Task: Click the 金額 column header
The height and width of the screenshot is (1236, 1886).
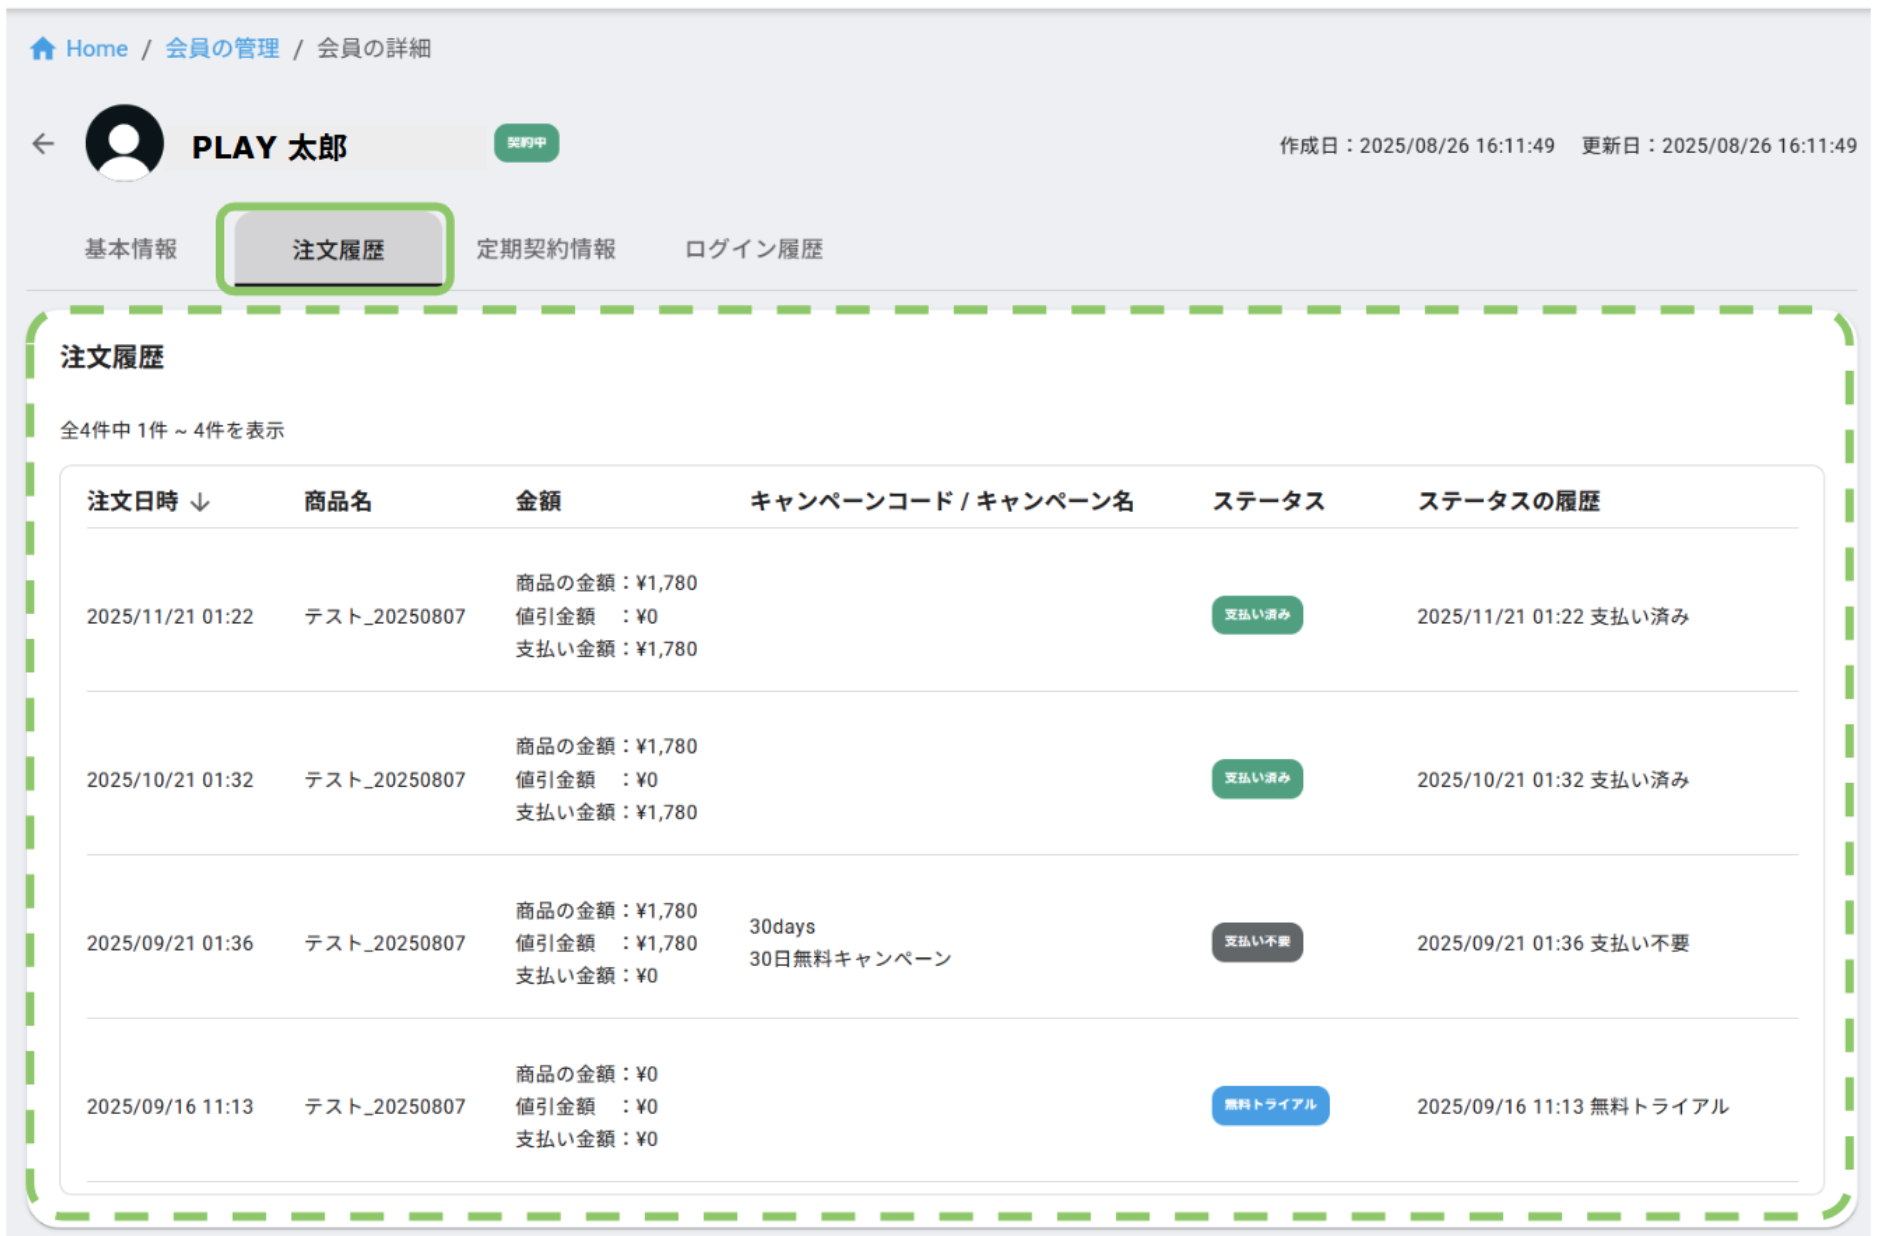Action: 538,501
